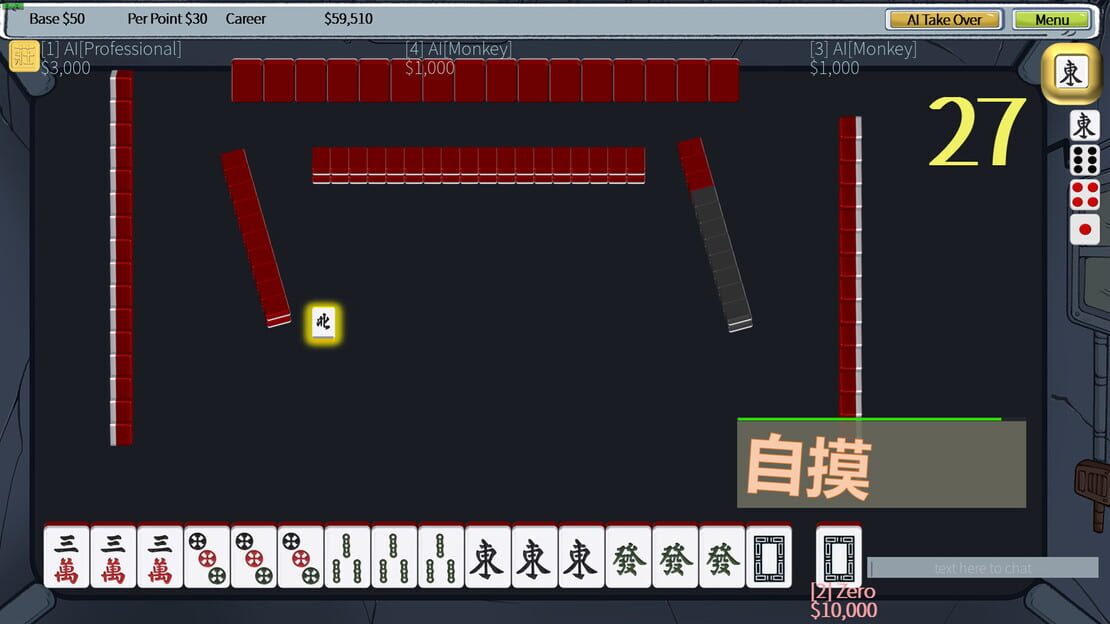This screenshot has width=1110, height=624.
Task: Click the gold-framed 東 round wind indicator
Action: 1070,72
